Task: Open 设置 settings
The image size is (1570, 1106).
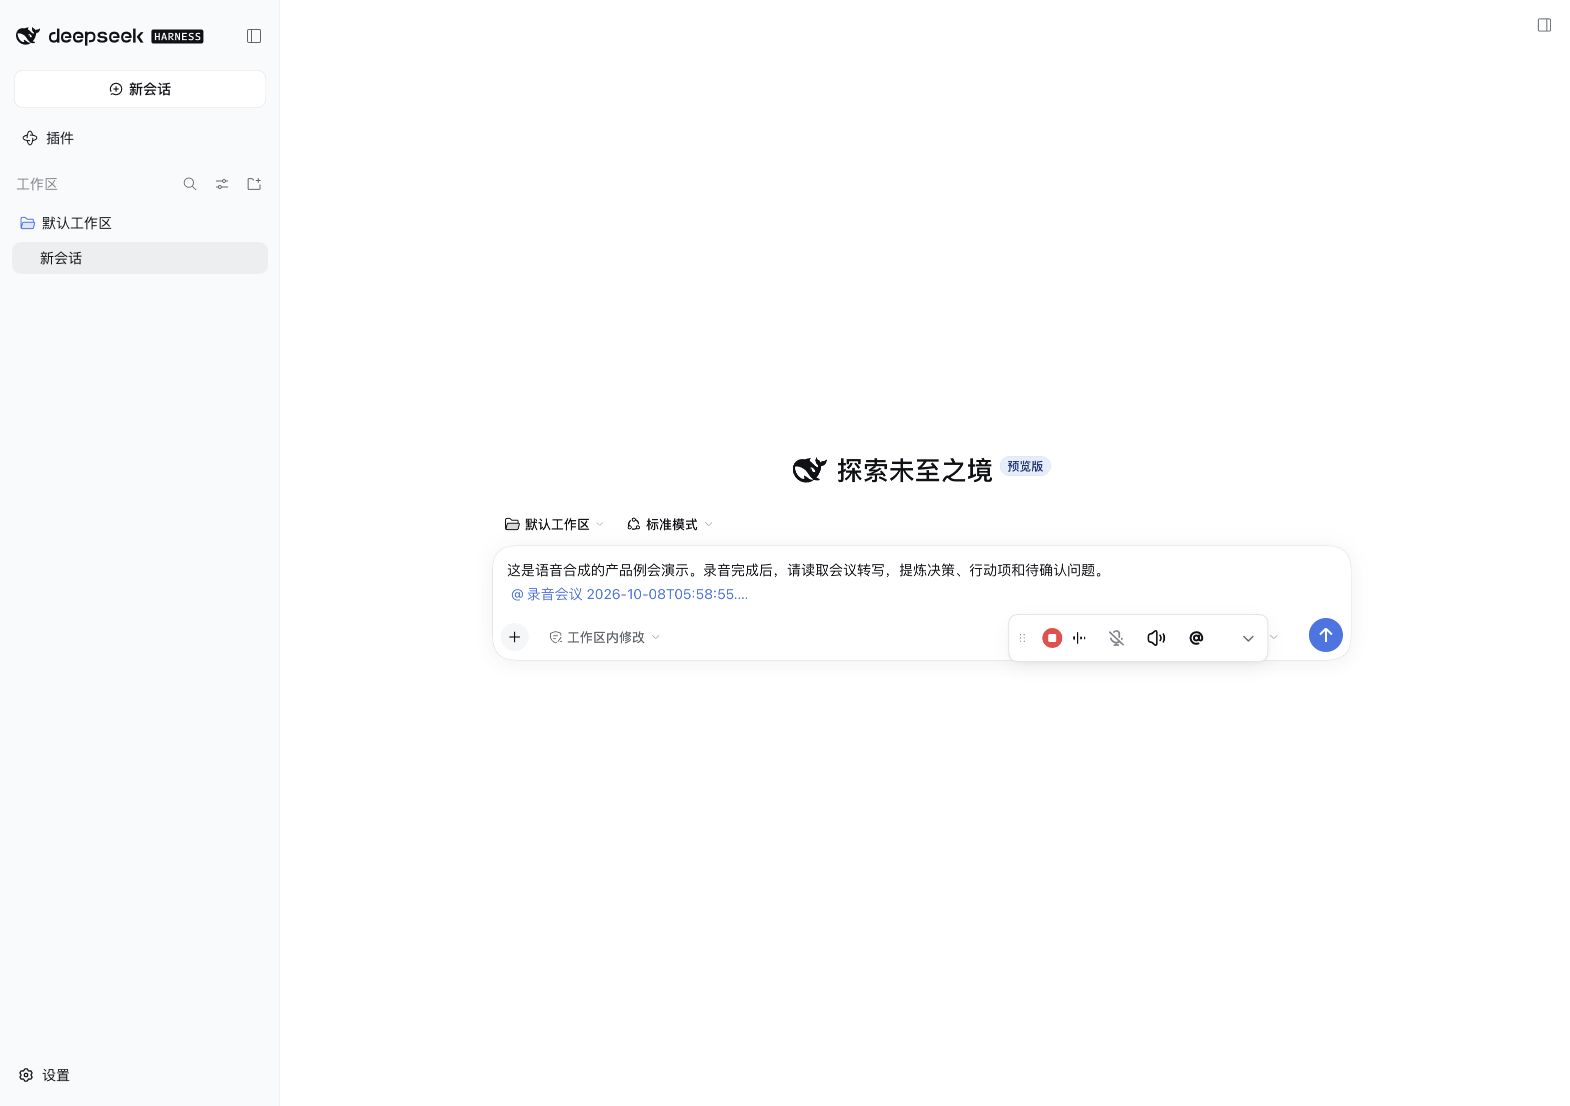Action: [x=45, y=1075]
